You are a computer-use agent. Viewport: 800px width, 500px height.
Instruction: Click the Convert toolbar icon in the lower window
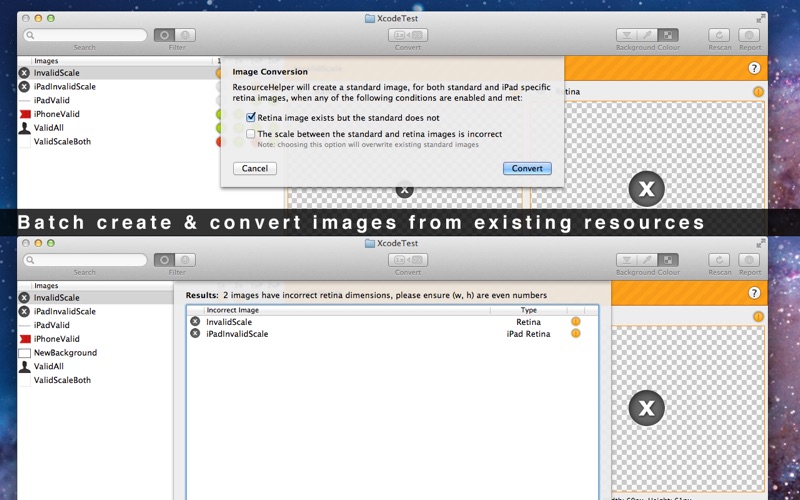tap(407, 260)
